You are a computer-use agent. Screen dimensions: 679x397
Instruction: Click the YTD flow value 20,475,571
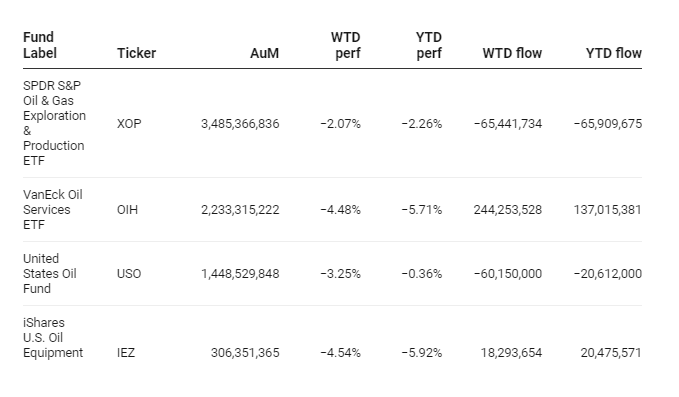pyautogui.click(x=611, y=352)
